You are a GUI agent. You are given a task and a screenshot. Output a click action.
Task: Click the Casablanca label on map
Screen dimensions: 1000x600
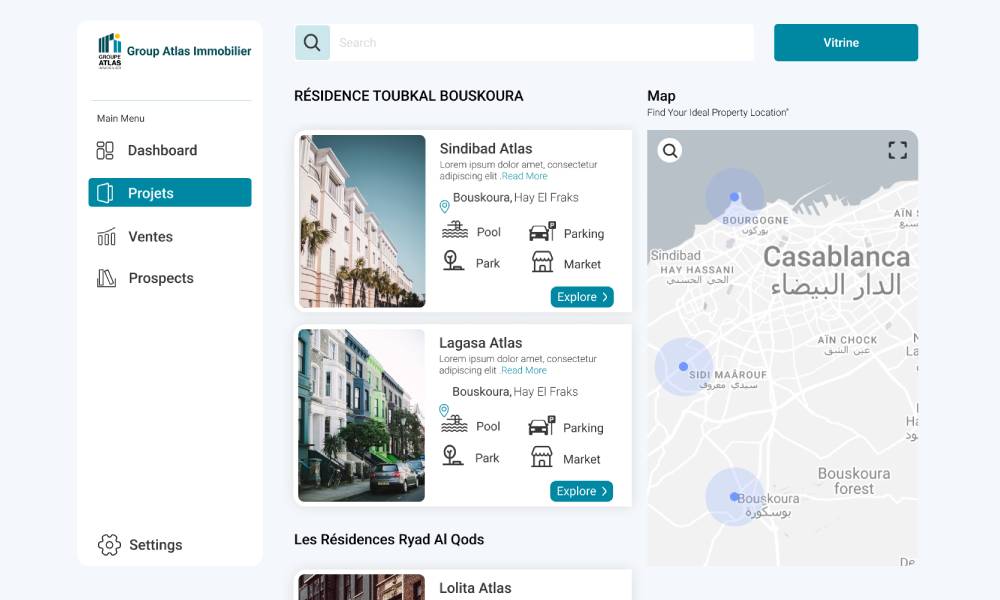tap(837, 257)
